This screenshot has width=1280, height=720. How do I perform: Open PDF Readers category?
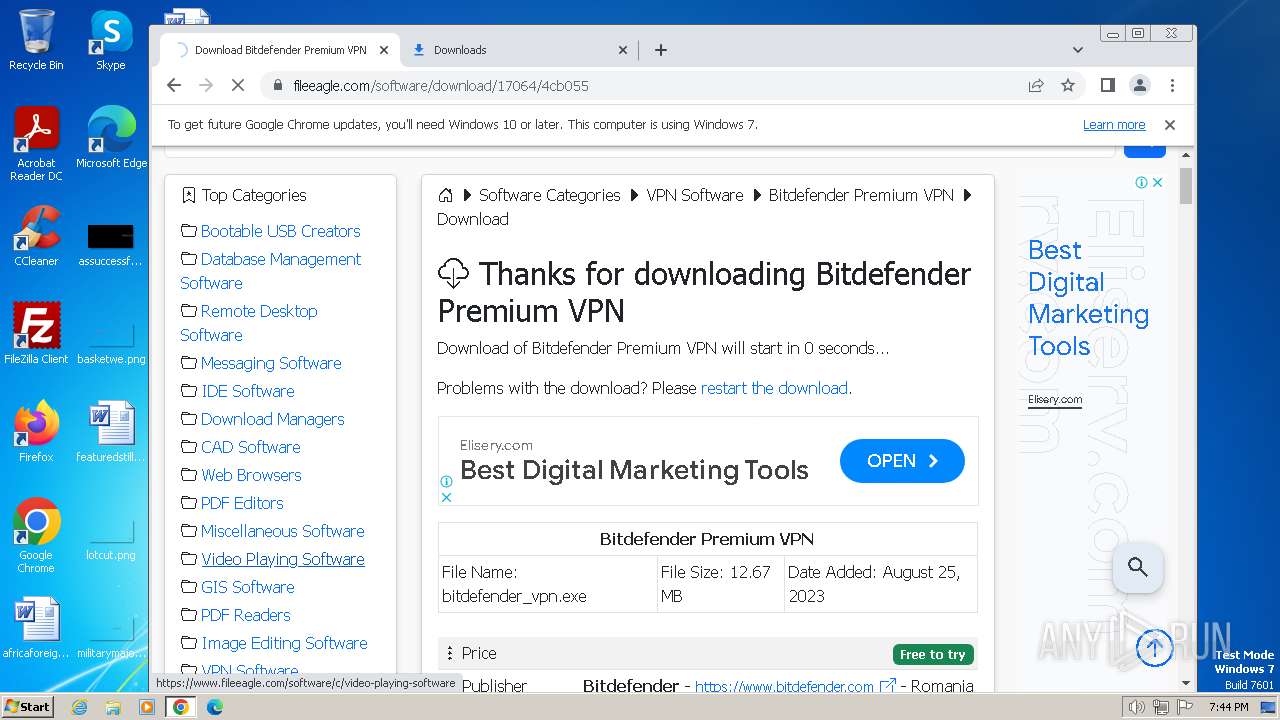(x=246, y=615)
